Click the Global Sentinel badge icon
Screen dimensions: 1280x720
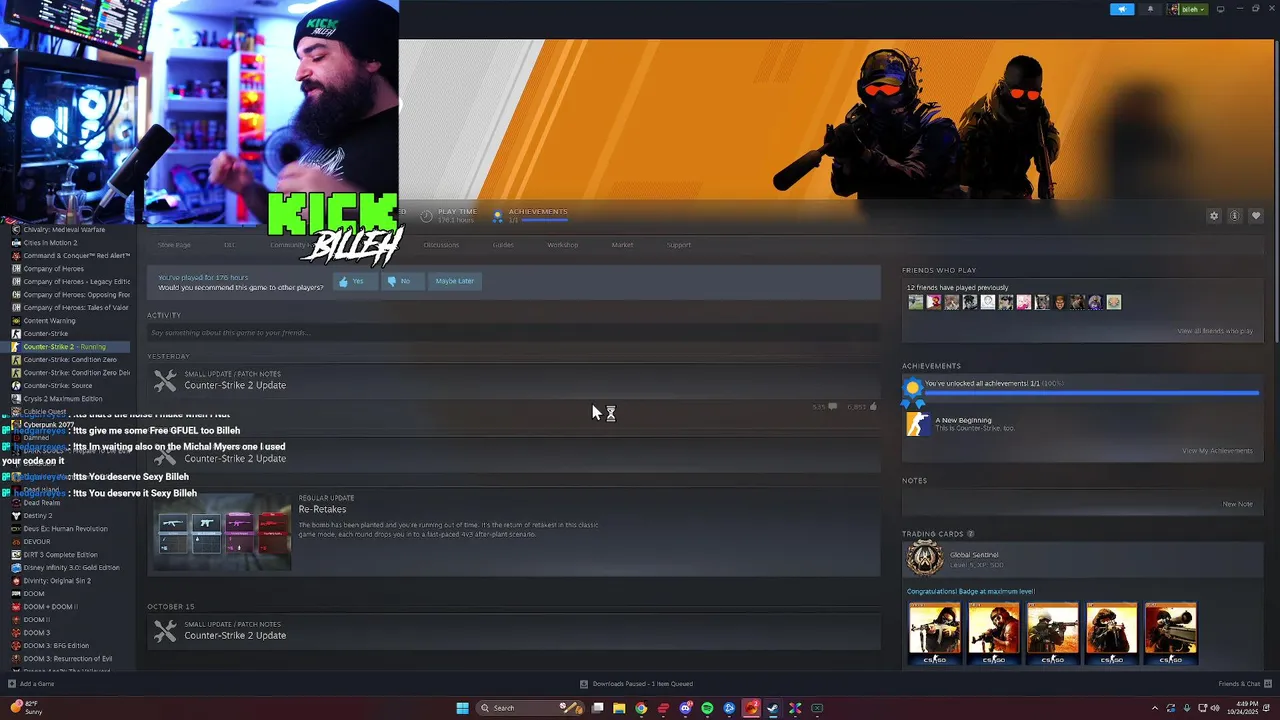[x=924, y=559]
